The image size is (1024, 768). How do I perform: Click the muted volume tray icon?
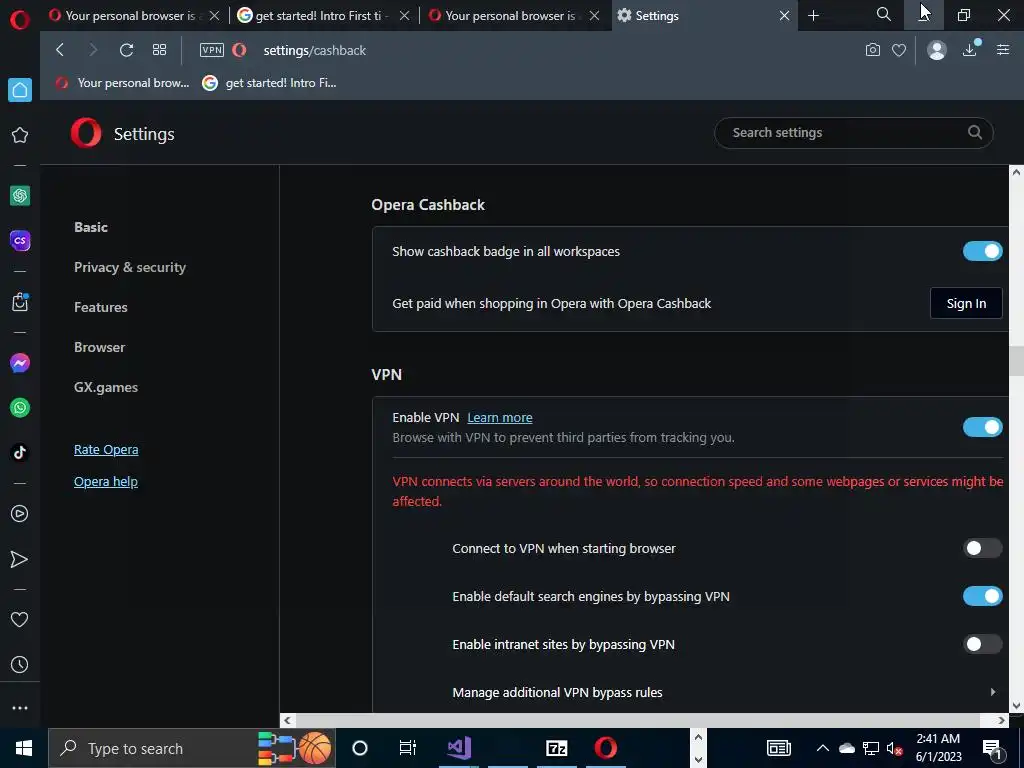(895, 748)
